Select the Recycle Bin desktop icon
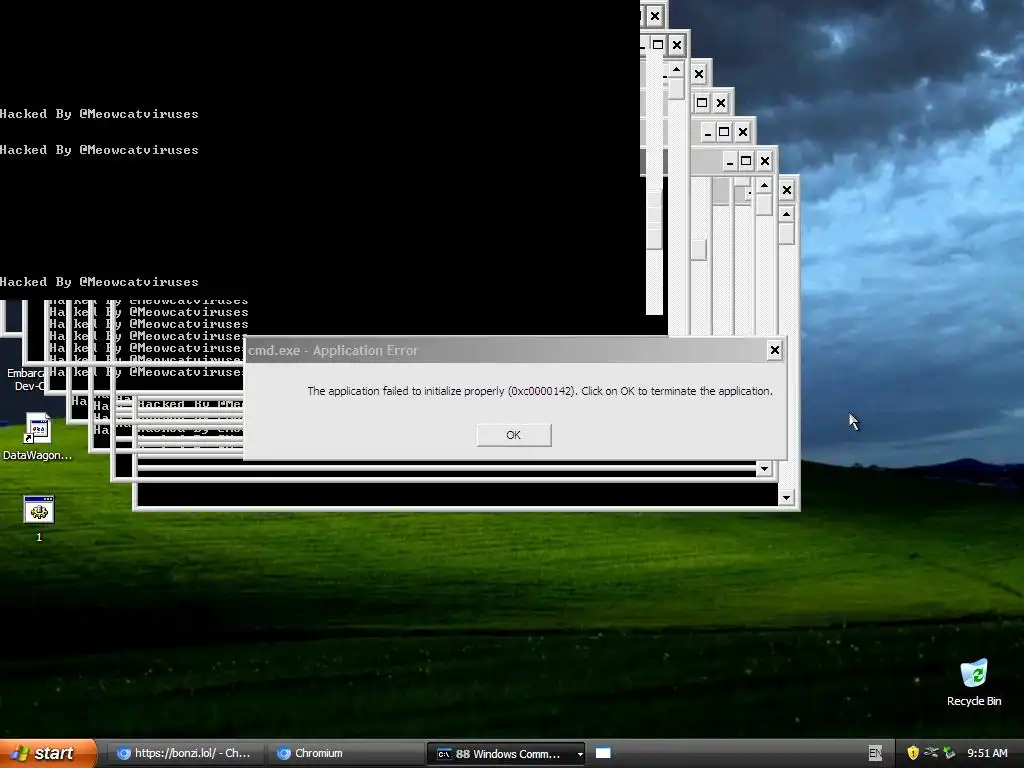The image size is (1024, 768). click(974, 682)
